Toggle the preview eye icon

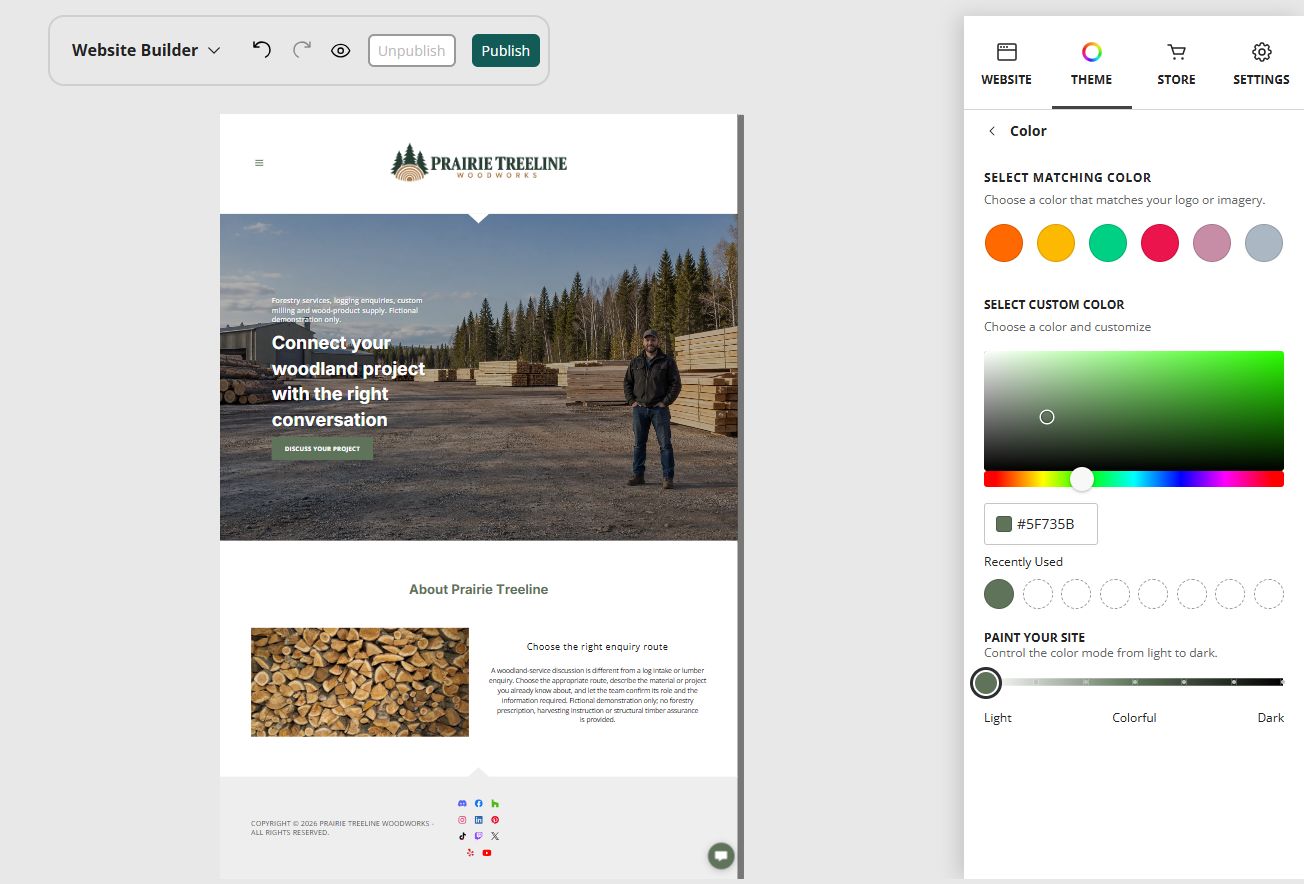pyautogui.click(x=341, y=50)
